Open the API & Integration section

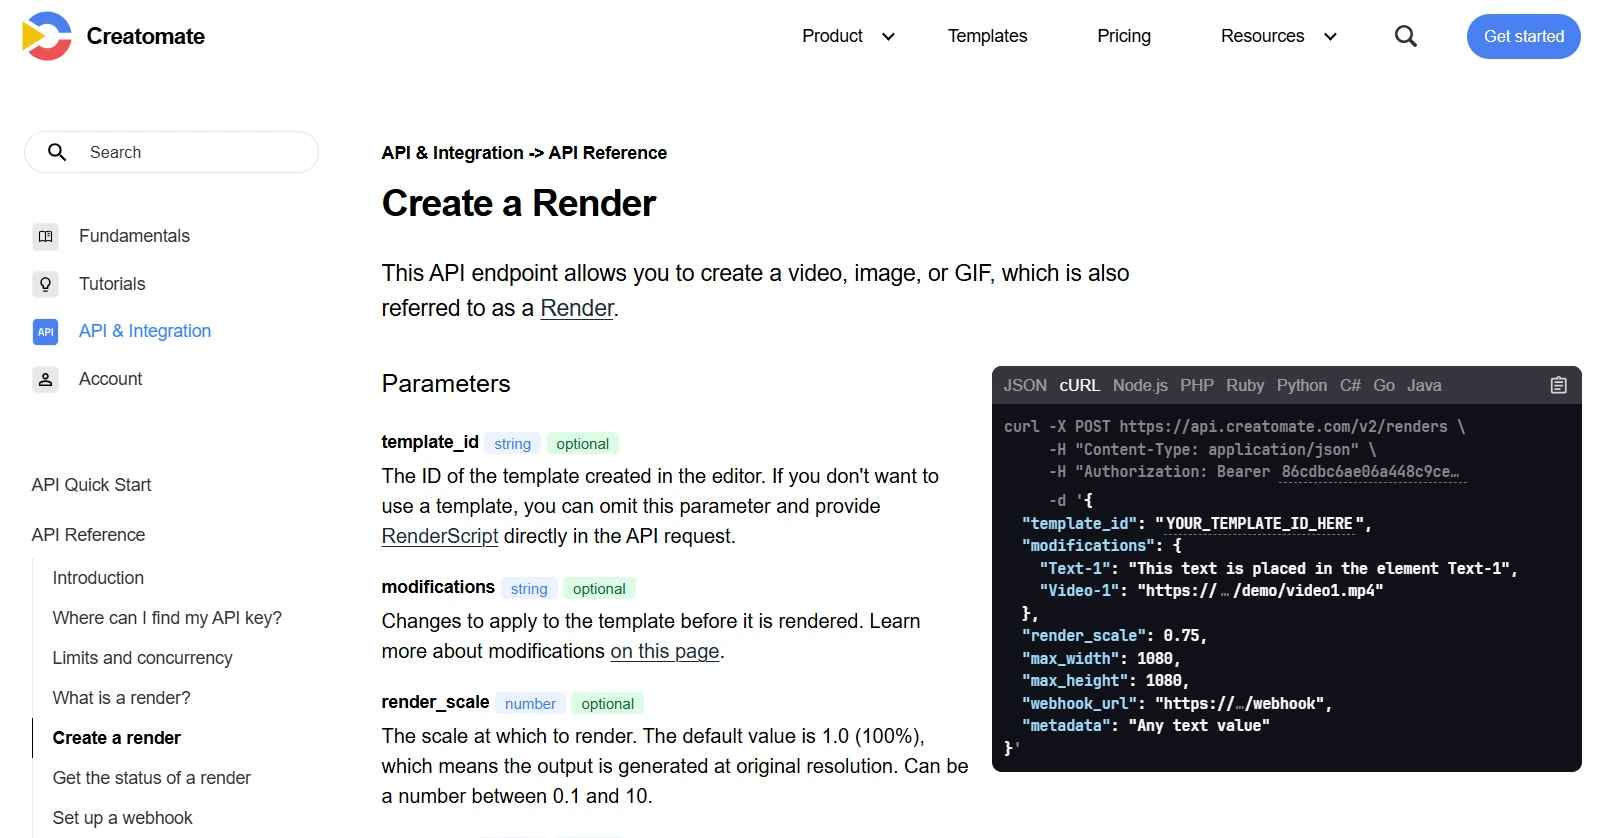[x=145, y=331]
